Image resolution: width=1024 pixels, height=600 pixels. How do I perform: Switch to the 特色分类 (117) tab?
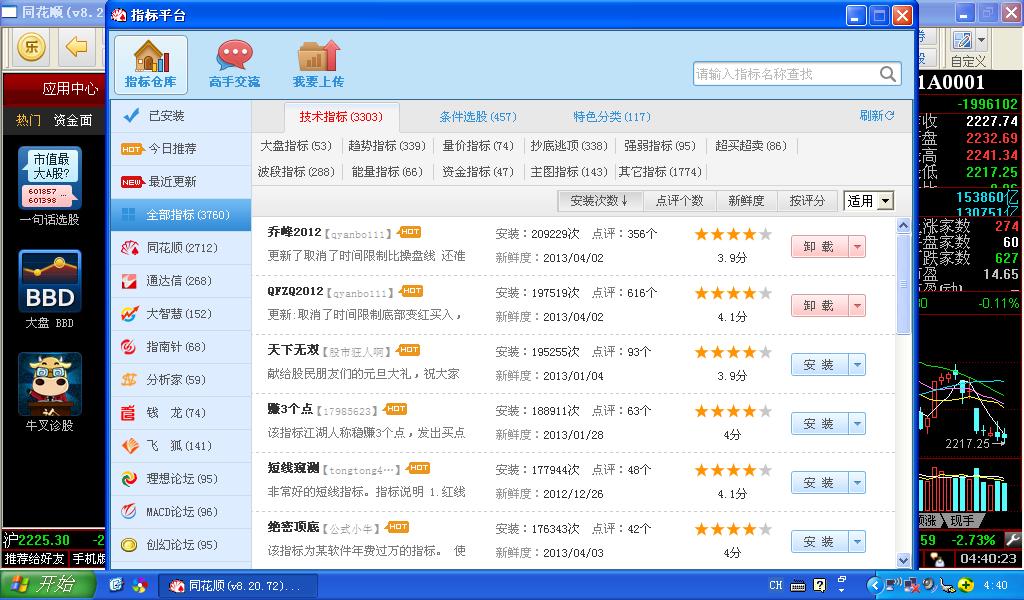612,117
